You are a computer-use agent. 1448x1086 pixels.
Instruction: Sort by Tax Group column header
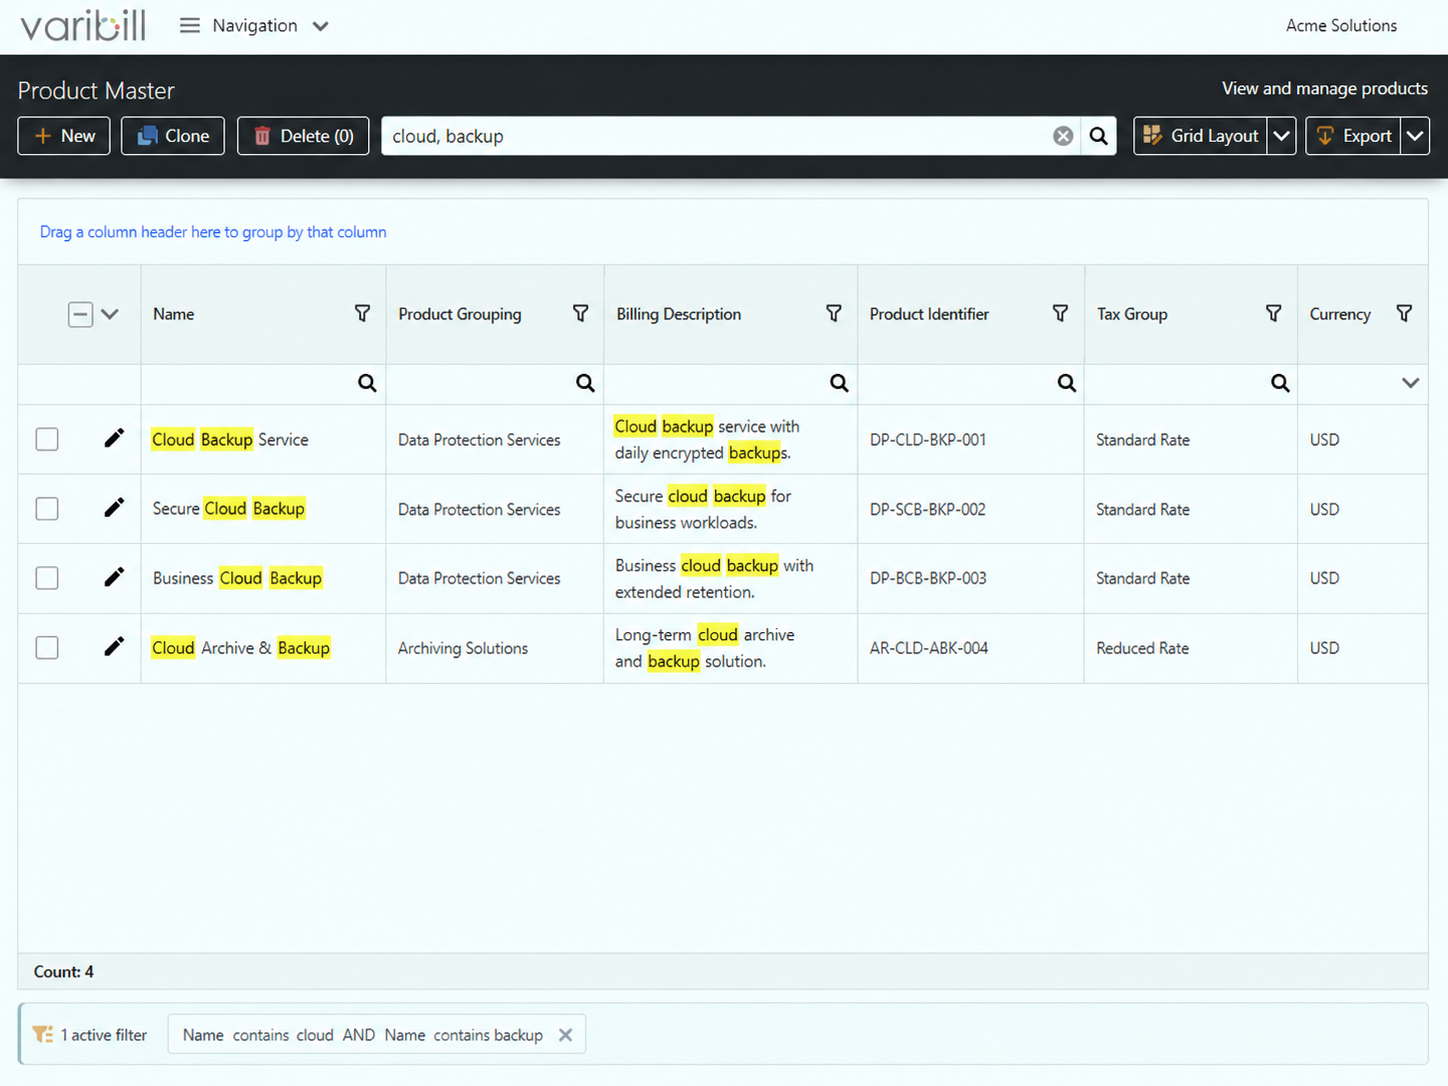(x=1132, y=314)
